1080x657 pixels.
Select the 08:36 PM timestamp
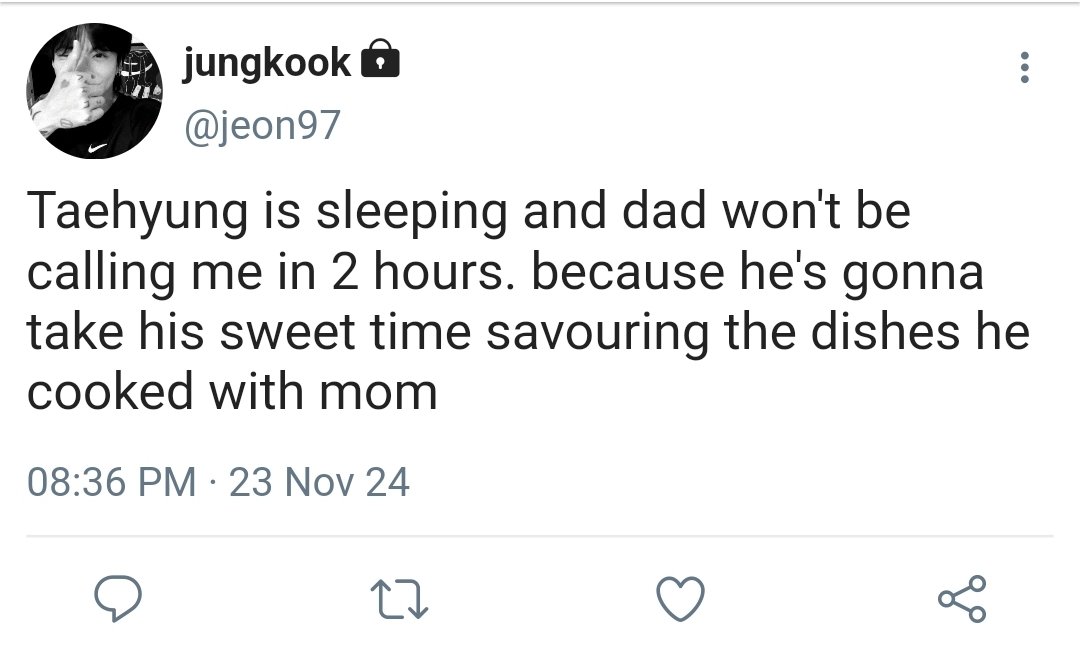pyautogui.click(x=112, y=481)
